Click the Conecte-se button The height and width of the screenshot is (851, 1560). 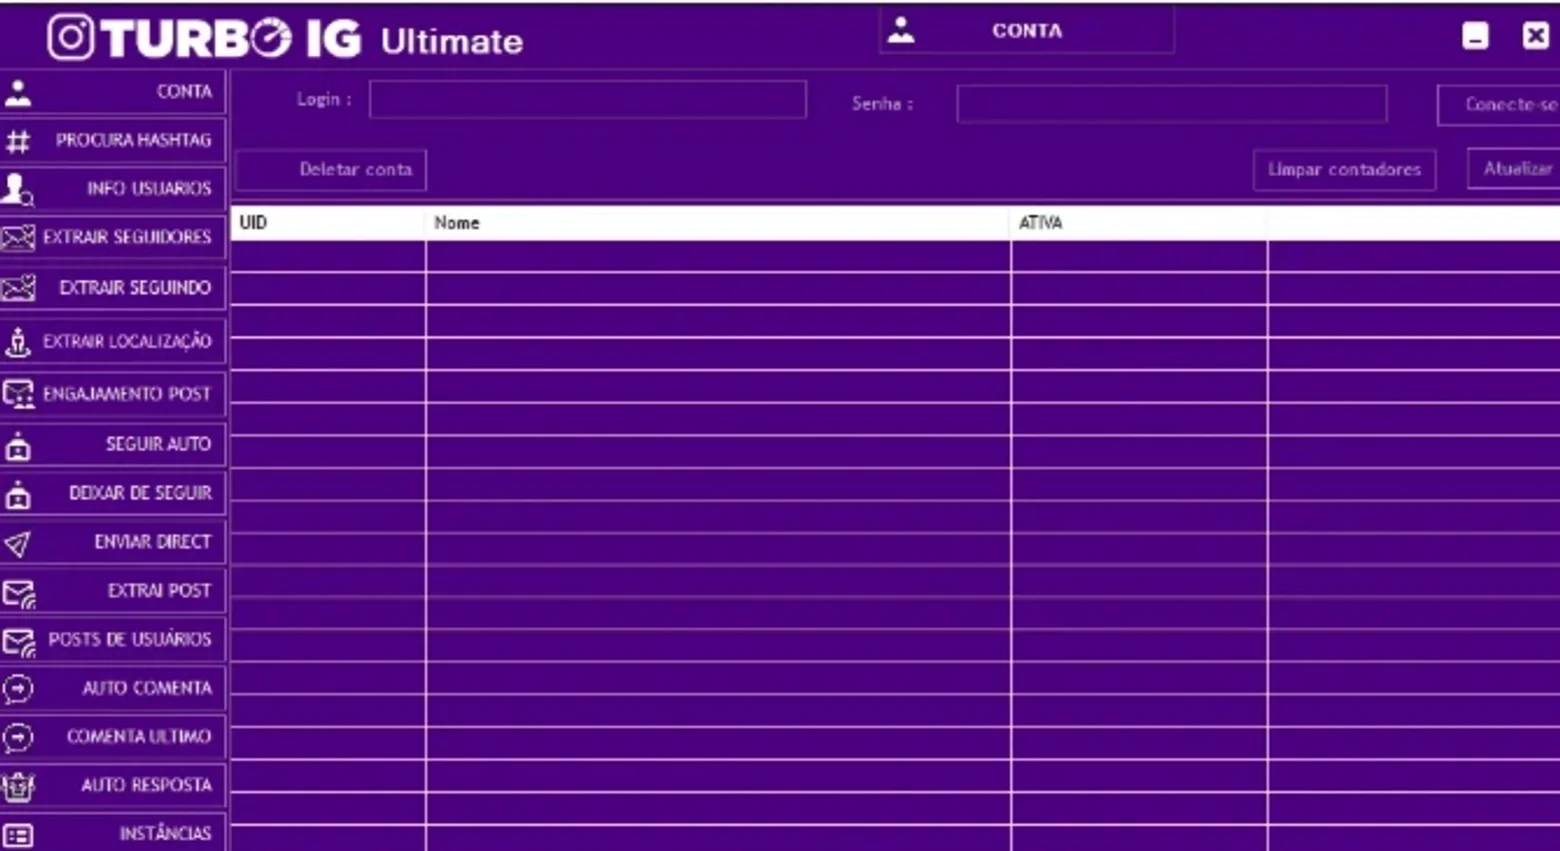(1499, 105)
